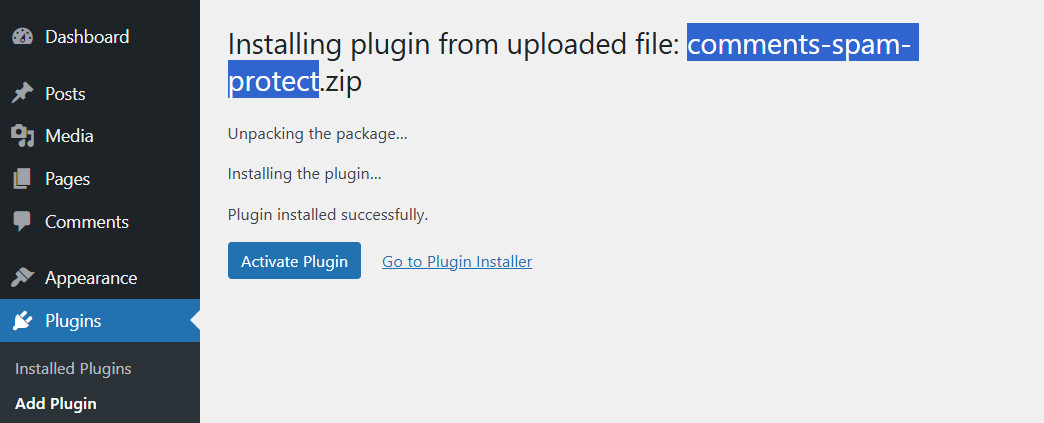Click the Dashboard gauge icon
Viewport: 1044px width, 423px height.
[22, 37]
